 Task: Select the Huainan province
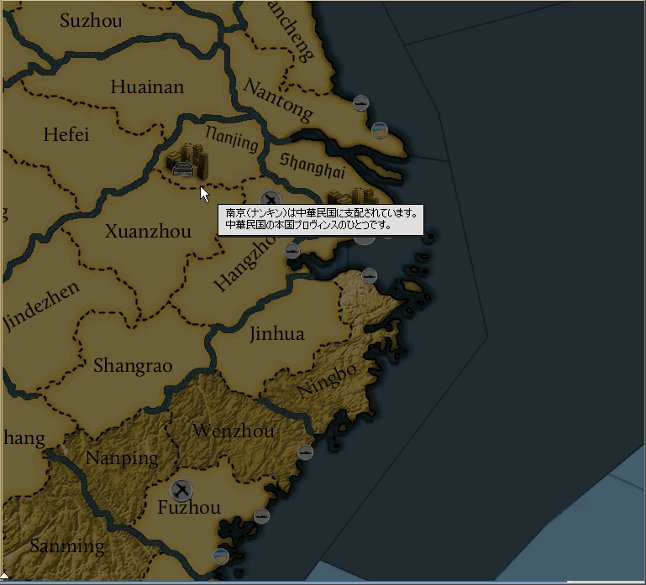point(147,87)
